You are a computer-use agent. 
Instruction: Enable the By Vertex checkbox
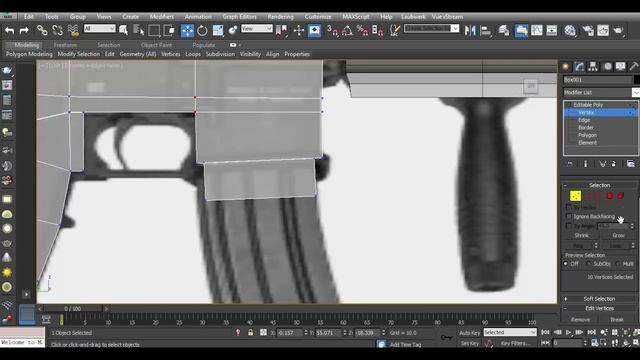click(569, 207)
